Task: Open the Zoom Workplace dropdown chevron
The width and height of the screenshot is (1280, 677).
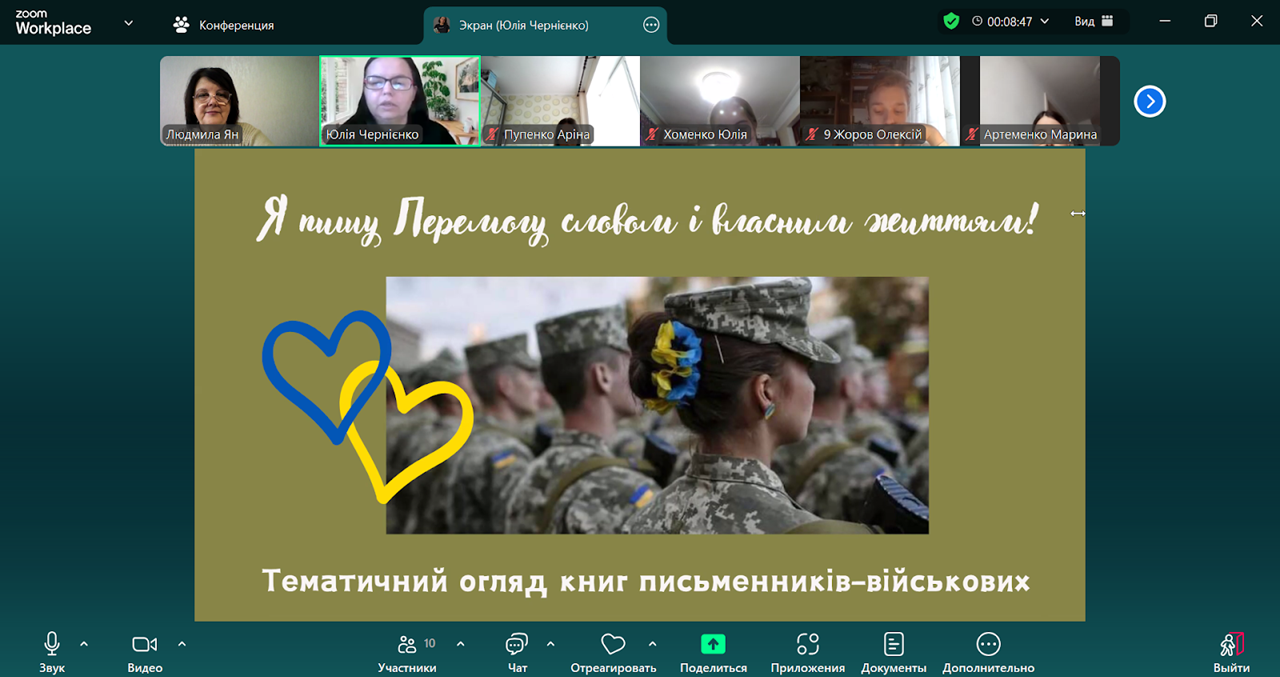Action: (128, 23)
